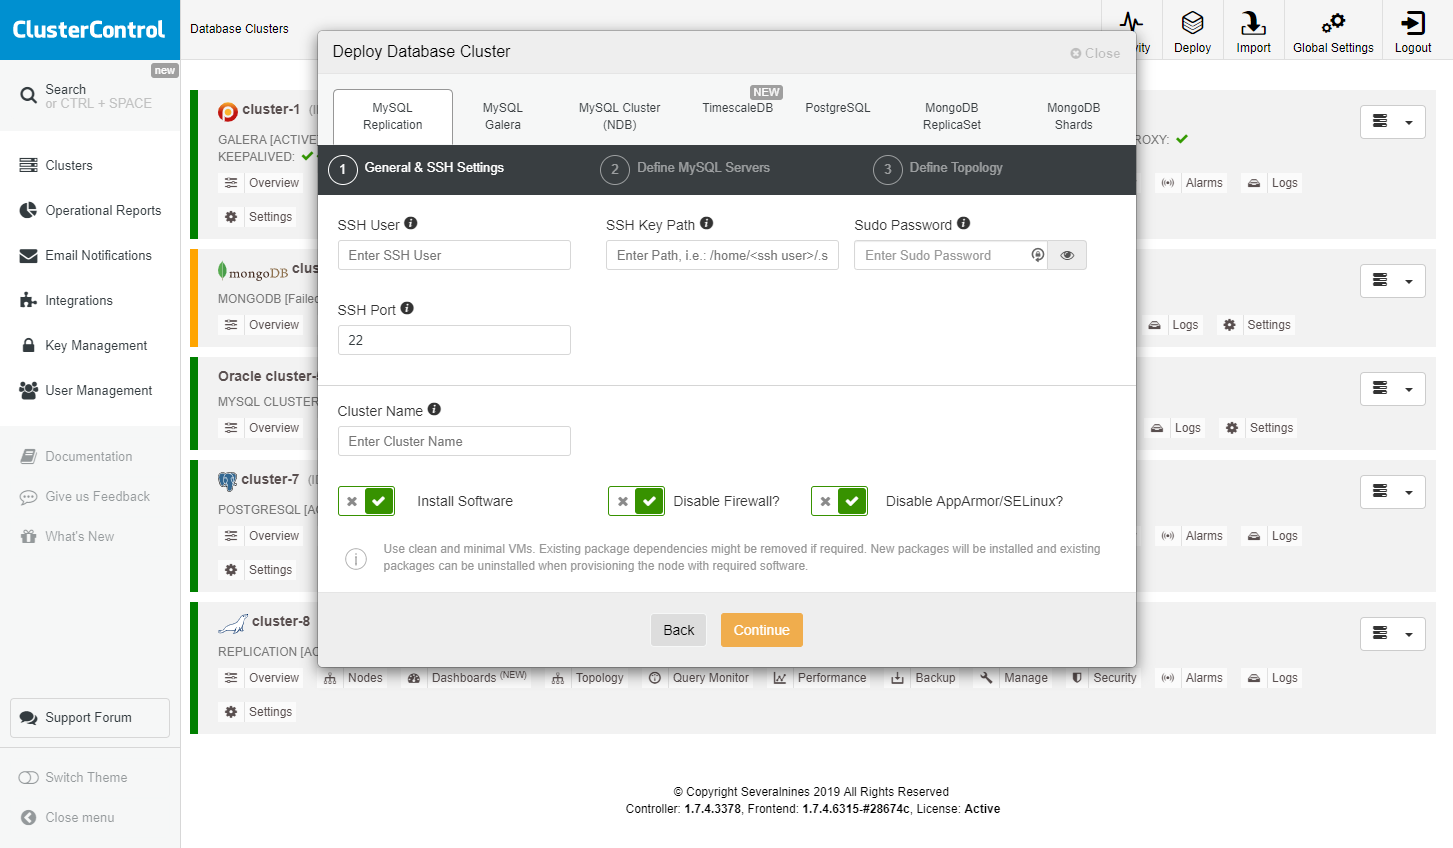
Task: Open Key Management lock icon in sidebar
Action: click(28, 345)
